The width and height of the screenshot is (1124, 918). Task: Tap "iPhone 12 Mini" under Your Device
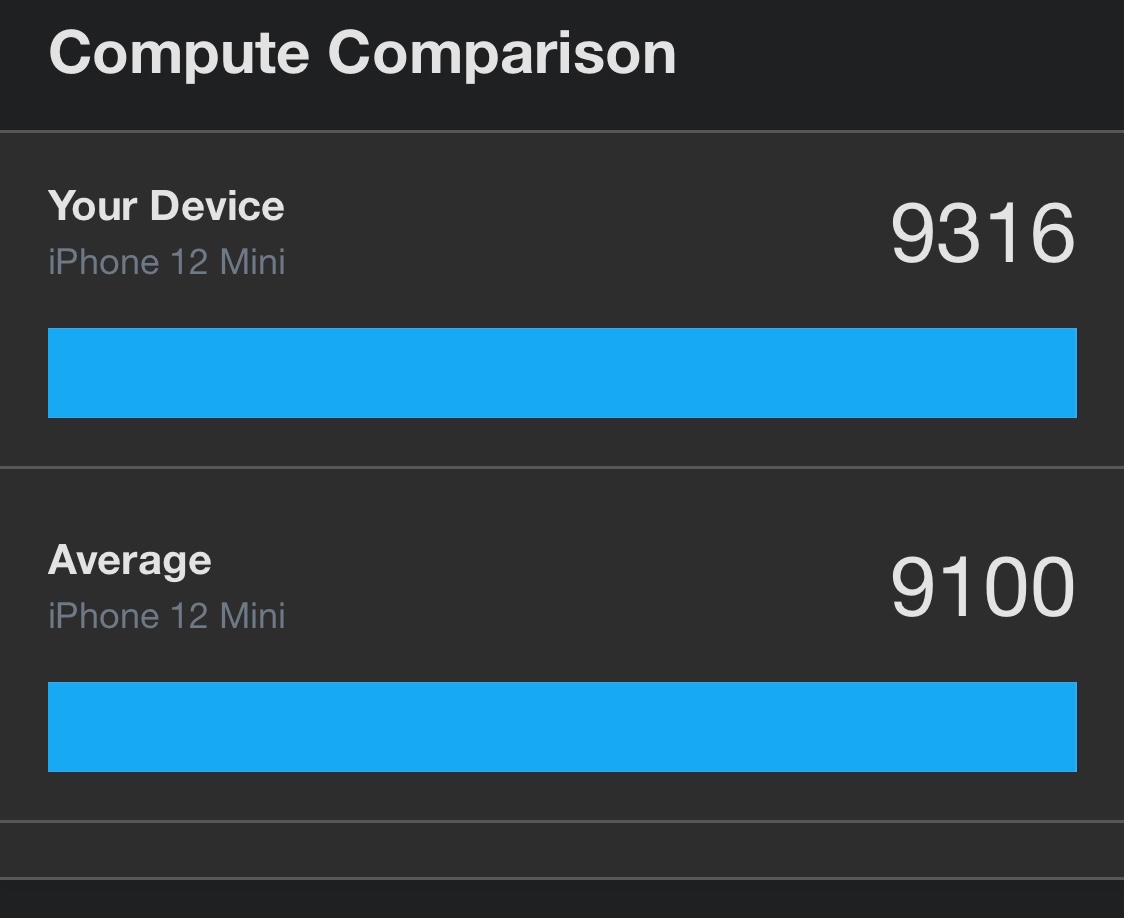click(x=166, y=262)
